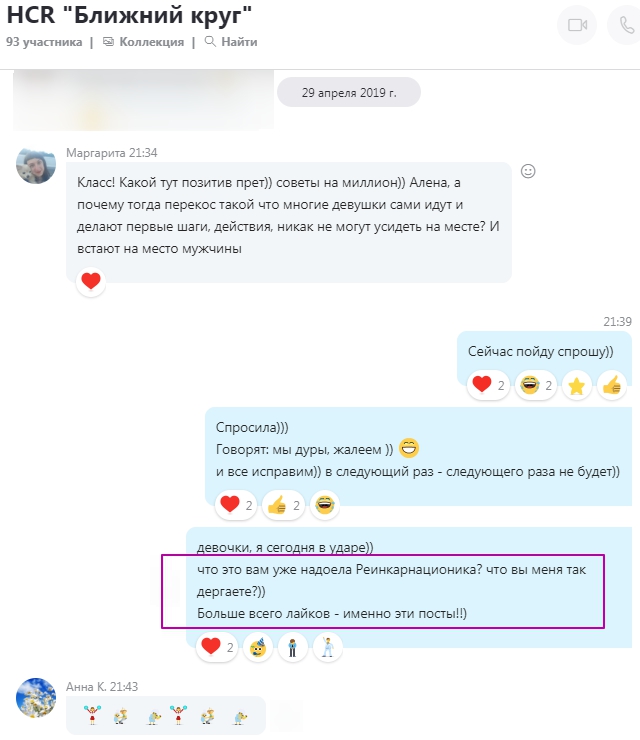Click heart reaction under "девочки, я сегодня в ударе"

[217, 647]
